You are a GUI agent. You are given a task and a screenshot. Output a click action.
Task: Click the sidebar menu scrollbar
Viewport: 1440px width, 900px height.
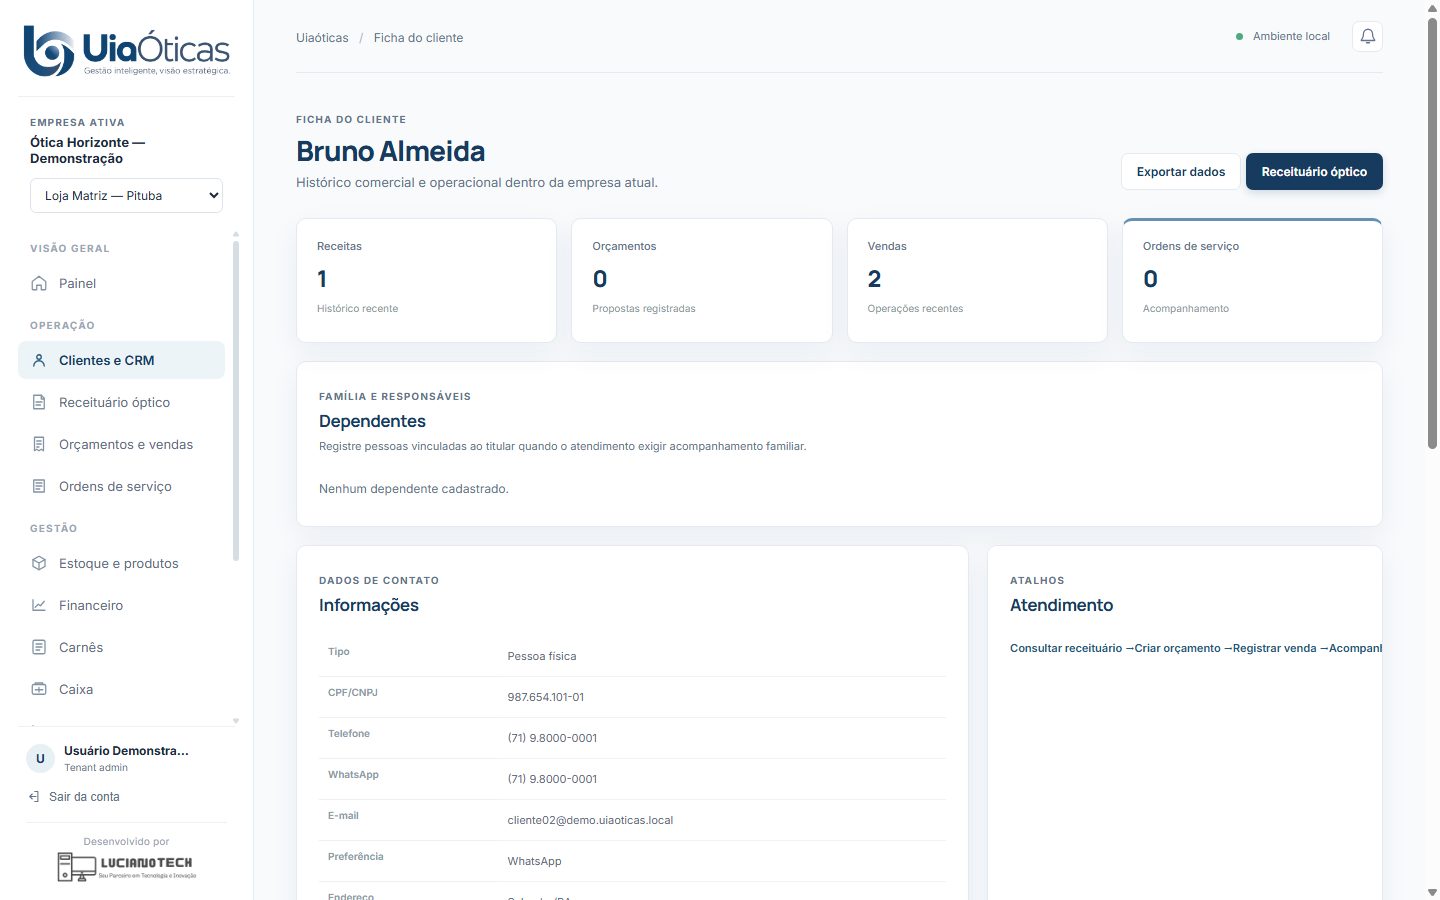tap(236, 400)
